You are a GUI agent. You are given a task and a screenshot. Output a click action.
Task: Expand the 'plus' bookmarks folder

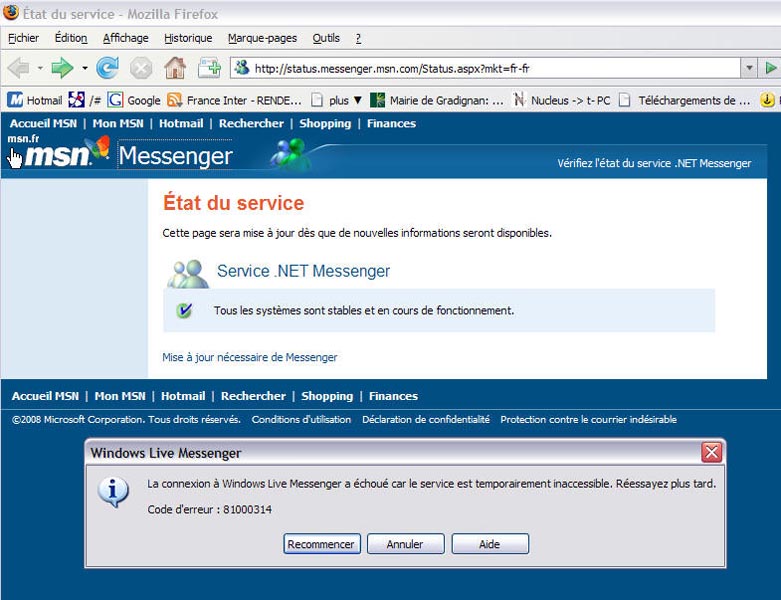click(337, 100)
